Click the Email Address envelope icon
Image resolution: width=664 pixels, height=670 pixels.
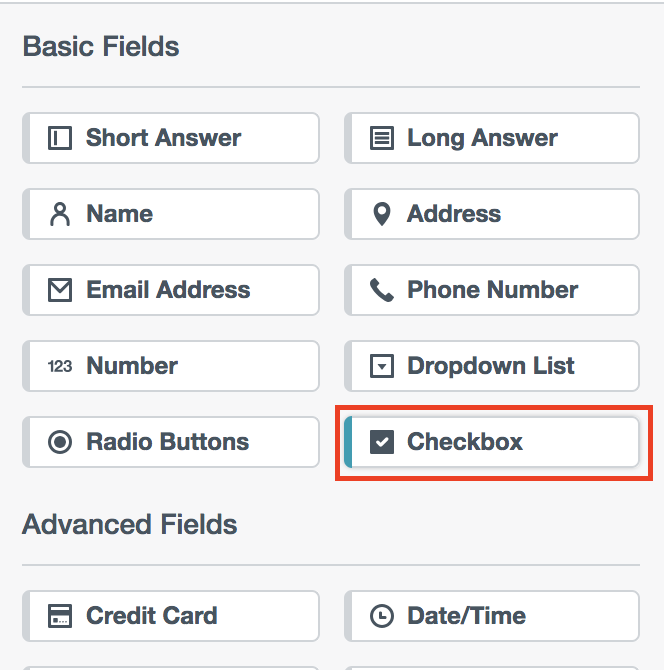pyautogui.click(x=60, y=290)
